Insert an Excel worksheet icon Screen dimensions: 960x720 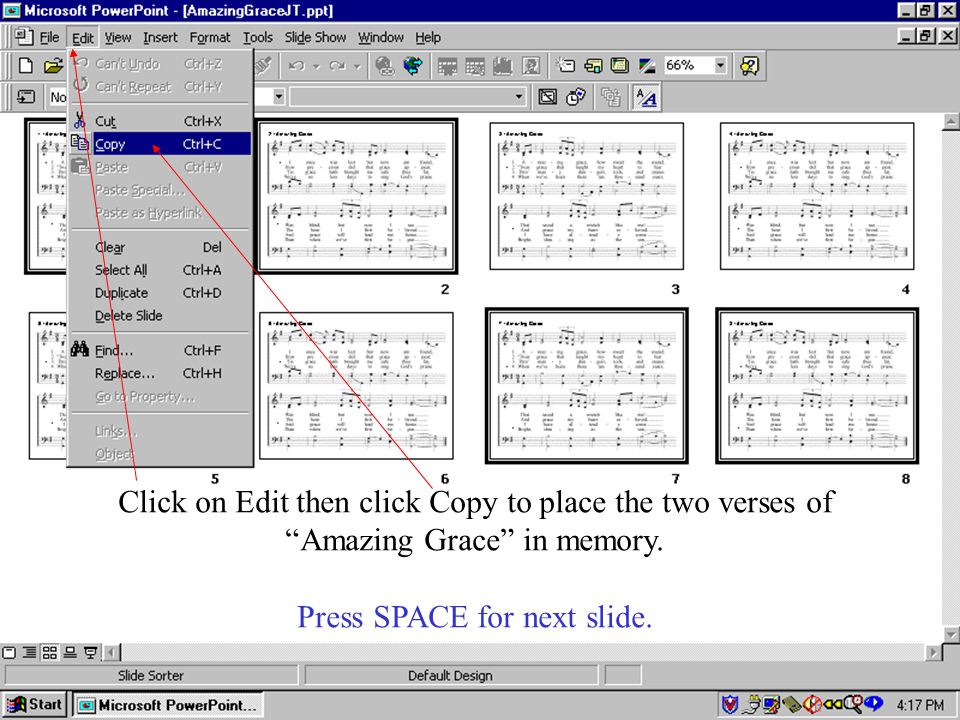(474, 66)
